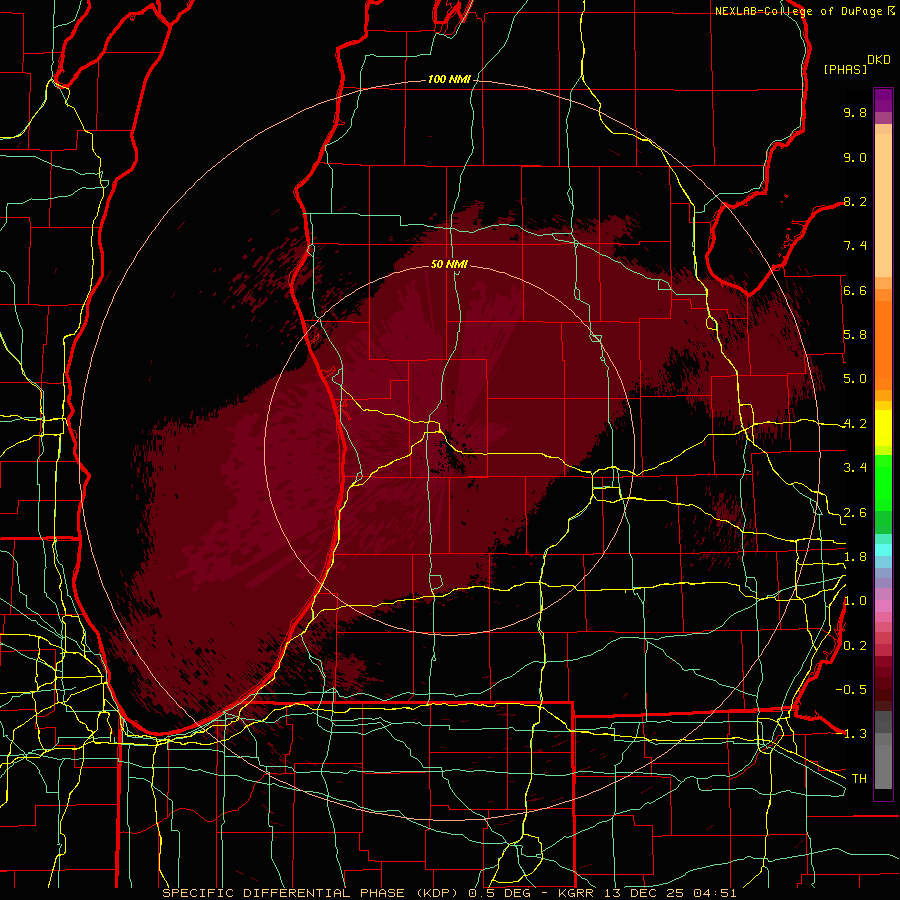The image size is (900, 900).
Task: Click the gray segment at the color bar's bottom
Action: pyautogui.click(x=883, y=763)
